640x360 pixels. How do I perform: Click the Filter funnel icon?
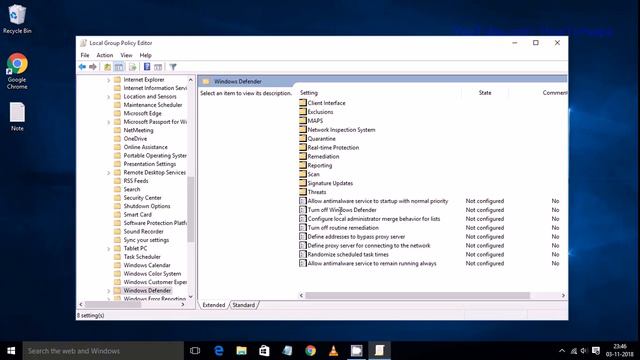tap(173, 67)
